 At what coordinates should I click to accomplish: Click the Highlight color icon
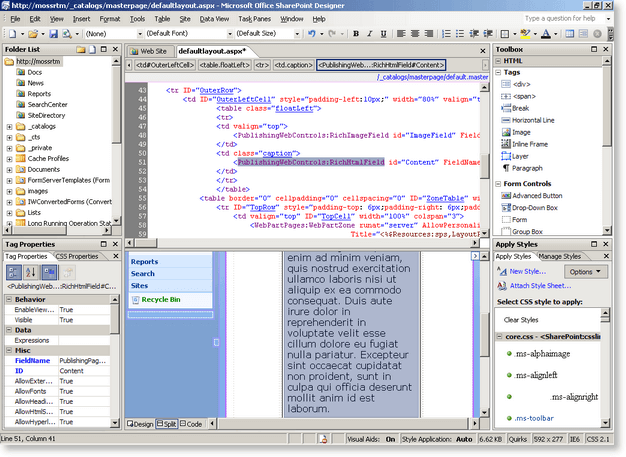coord(525,34)
